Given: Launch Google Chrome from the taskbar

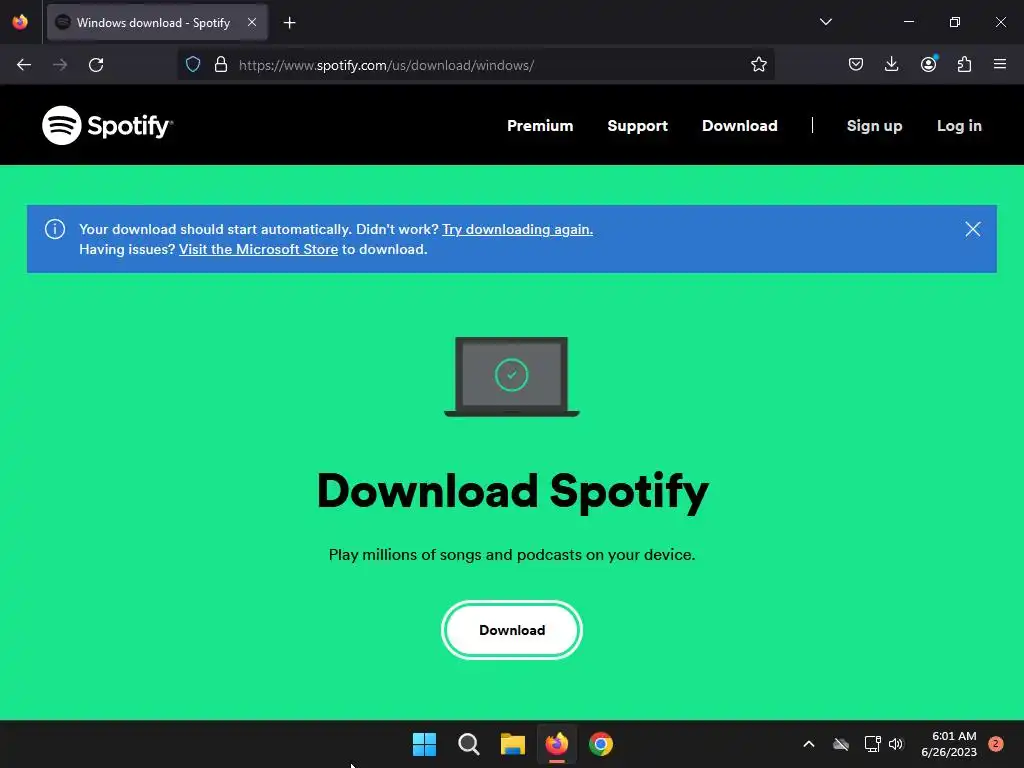Looking at the screenshot, I should 601,744.
